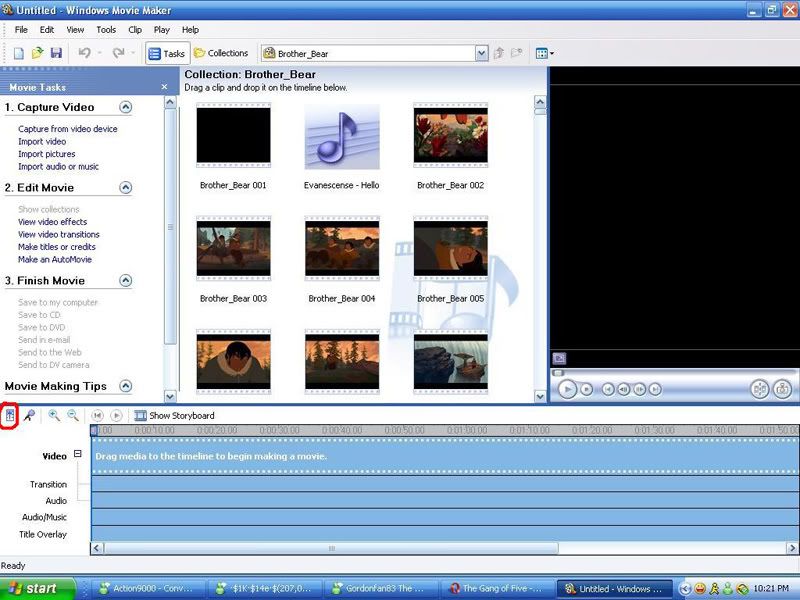Switch to The Gang of Five taskbar window
800x600 pixels.
496,589
